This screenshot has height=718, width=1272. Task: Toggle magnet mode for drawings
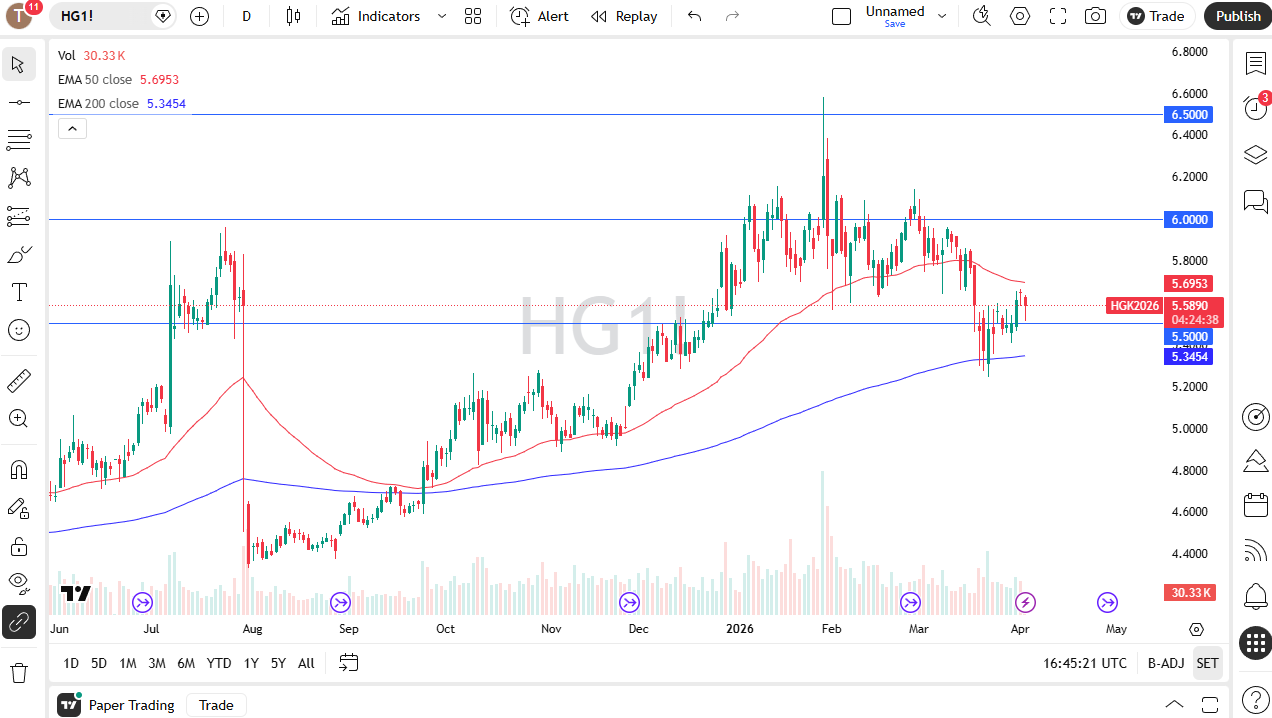click(x=18, y=470)
